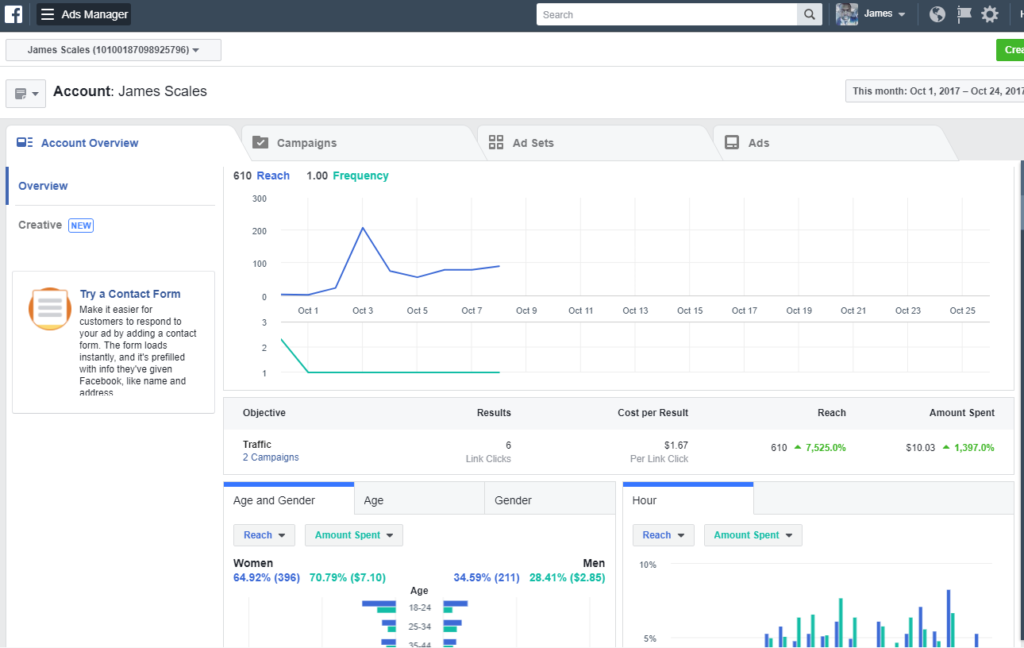Click the Men 34.59% (211) reach figure

click(x=487, y=577)
